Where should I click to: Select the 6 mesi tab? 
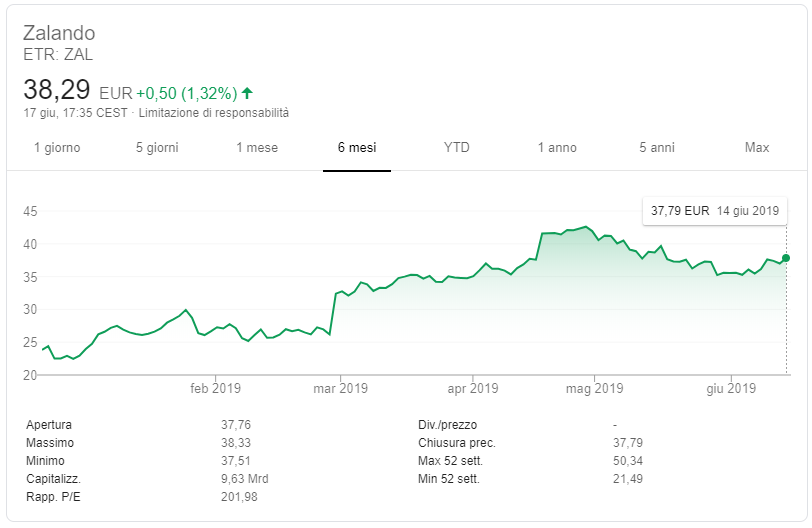click(357, 148)
